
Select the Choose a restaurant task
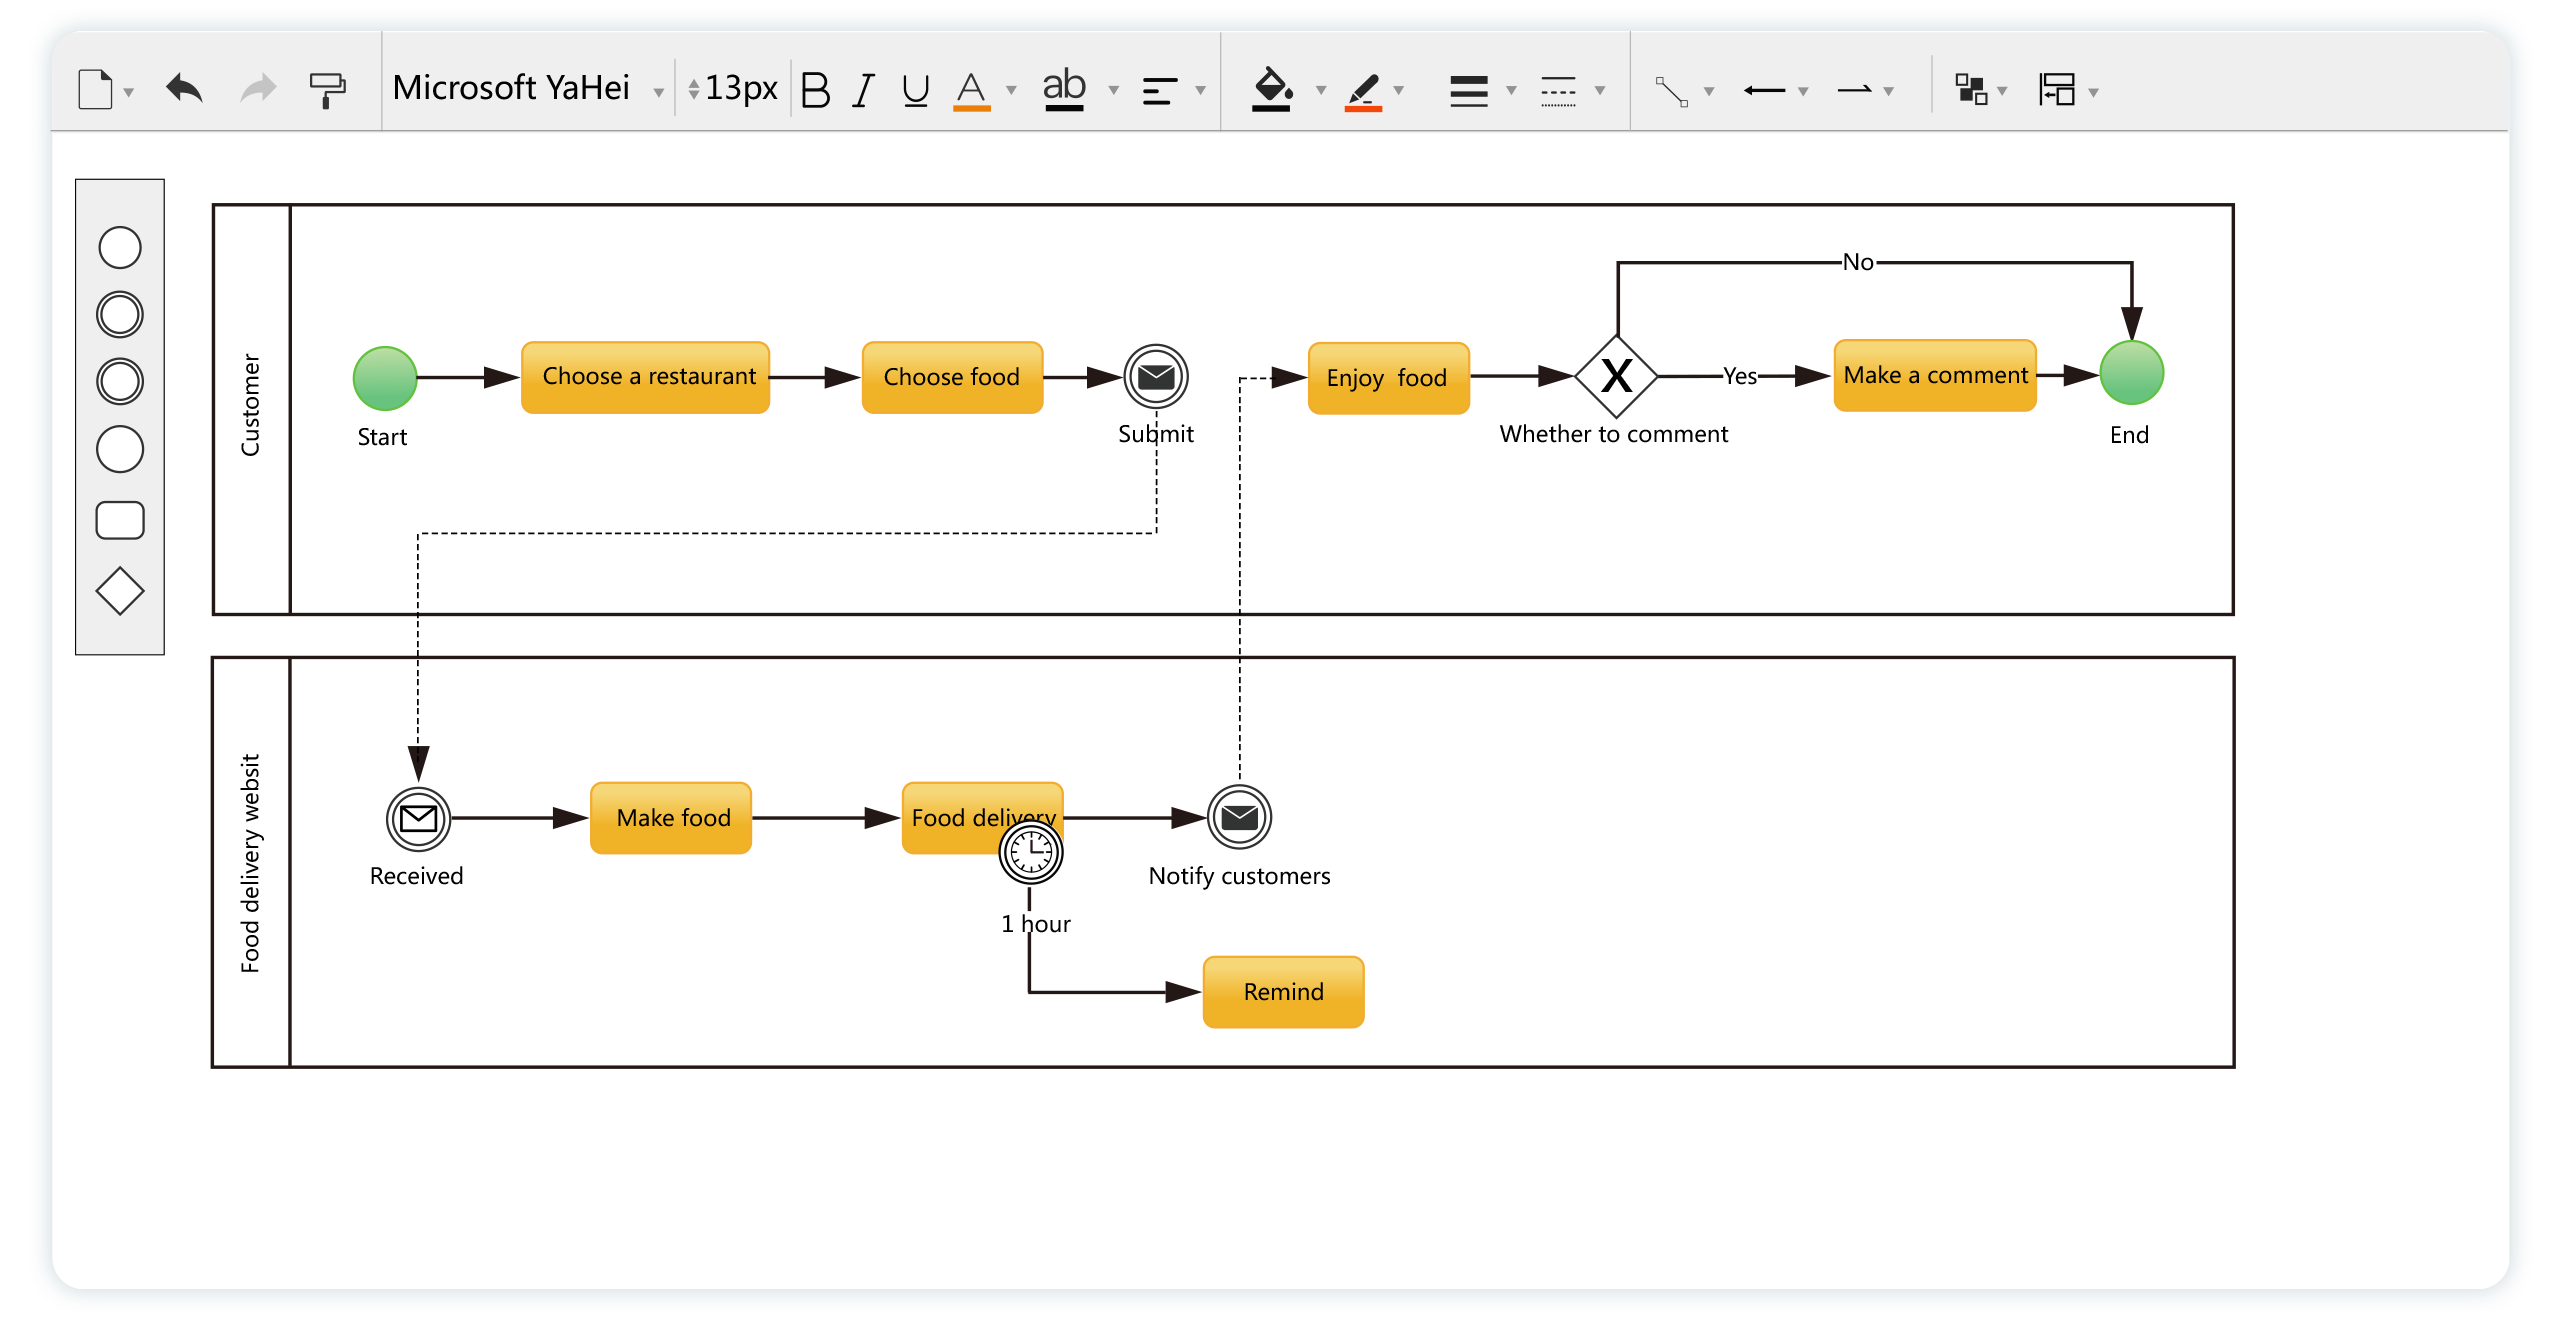646,377
